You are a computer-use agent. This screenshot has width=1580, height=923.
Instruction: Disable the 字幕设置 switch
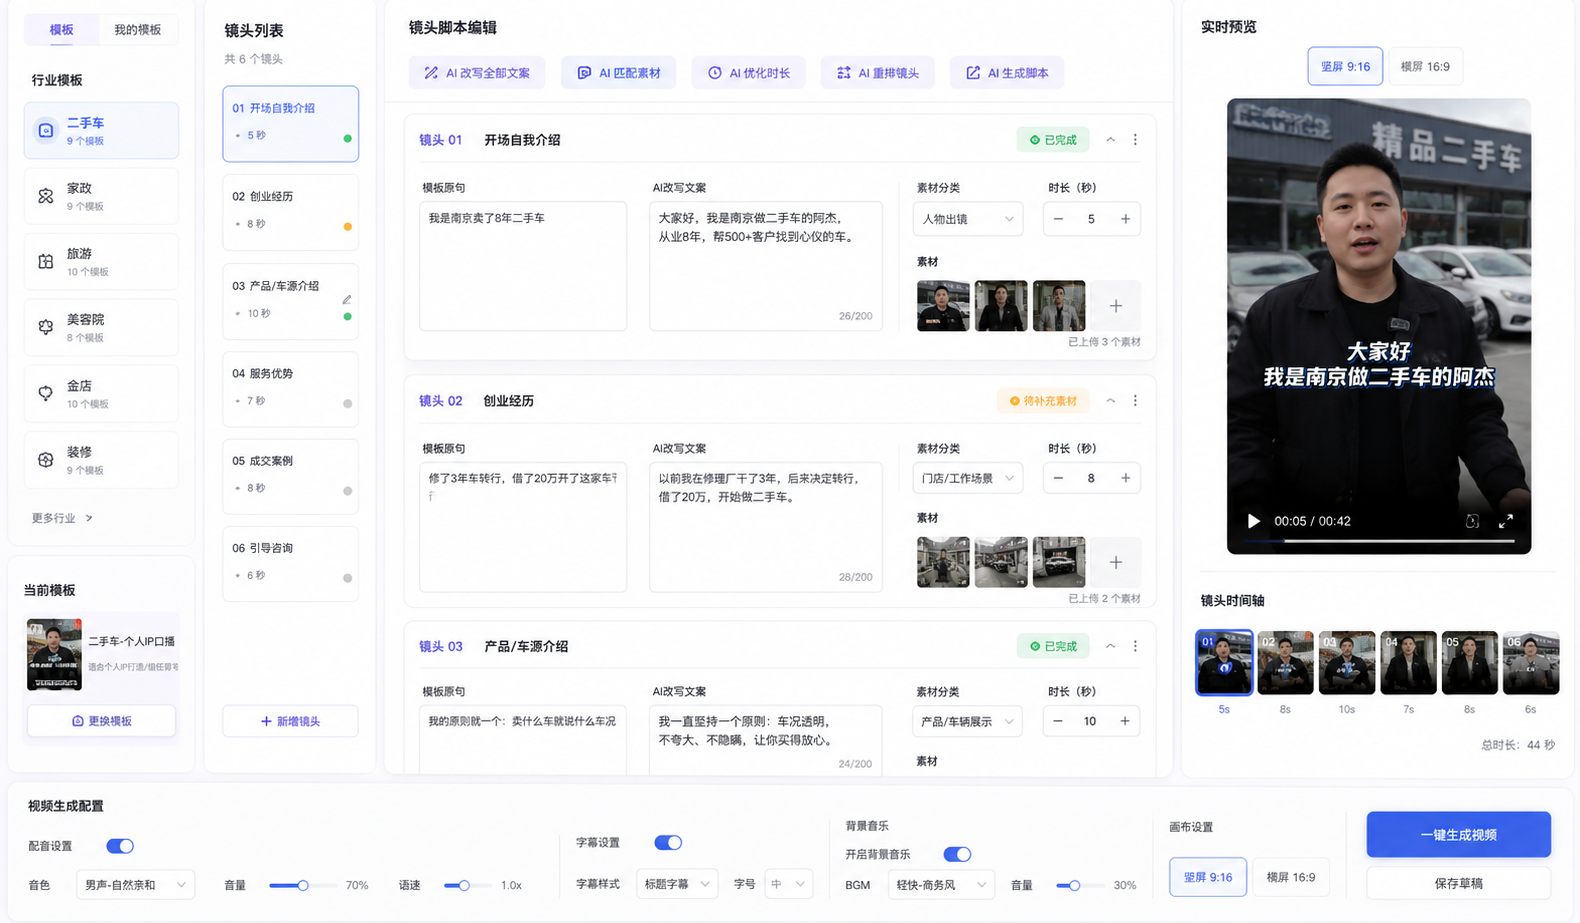point(668,843)
